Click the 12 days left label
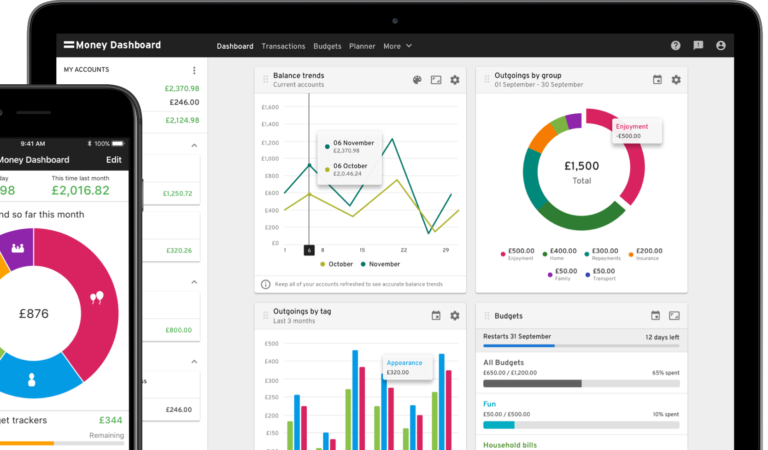This screenshot has height=450, width=768. [x=662, y=337]
